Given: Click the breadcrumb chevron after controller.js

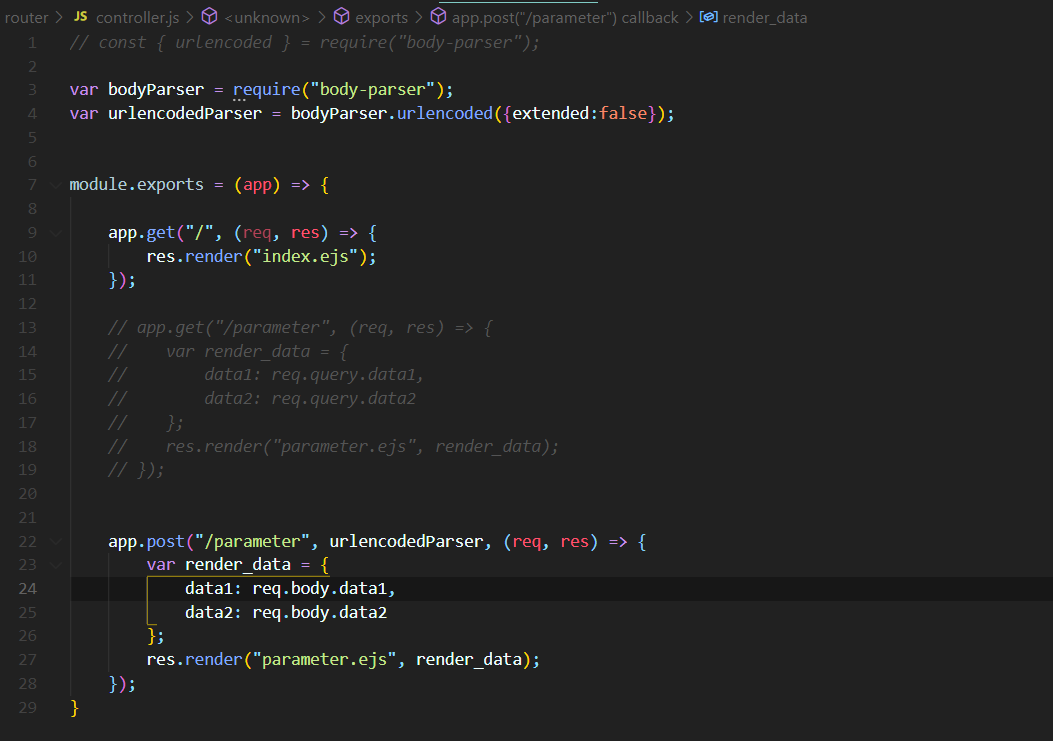Looking at the screenshot, I should tap(190, 17).
